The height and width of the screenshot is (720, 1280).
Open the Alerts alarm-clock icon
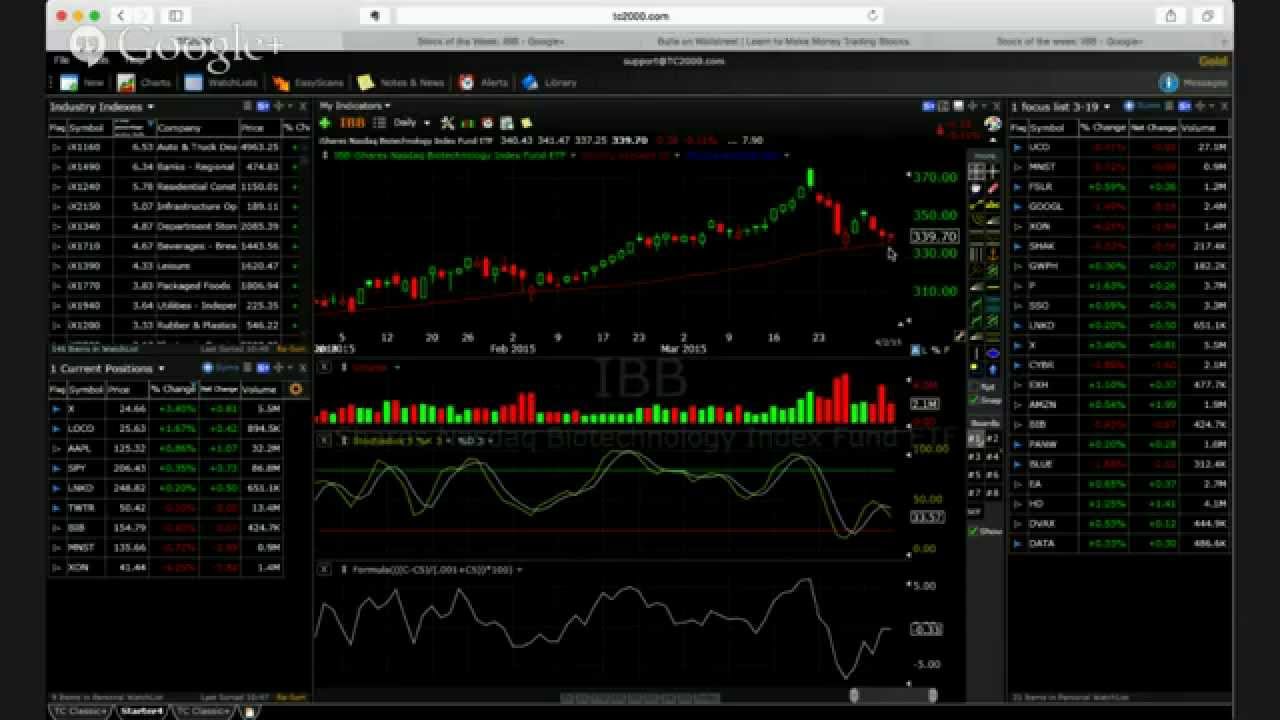pyautogui.click(x=467, y=83)
